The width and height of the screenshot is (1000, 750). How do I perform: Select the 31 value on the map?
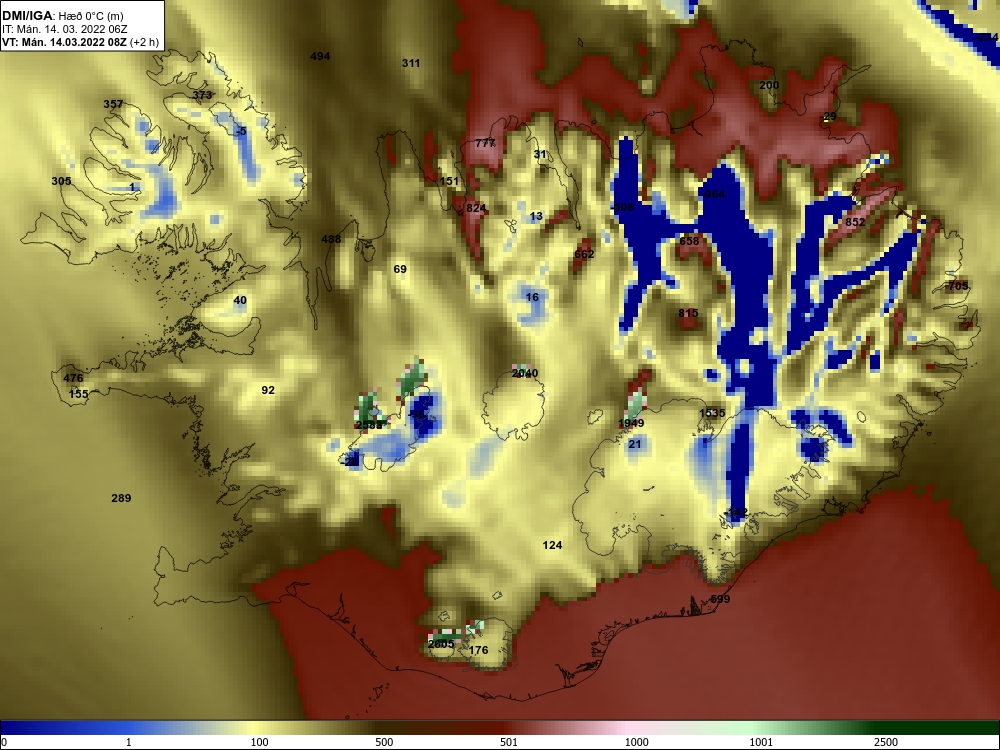[540, 154]
